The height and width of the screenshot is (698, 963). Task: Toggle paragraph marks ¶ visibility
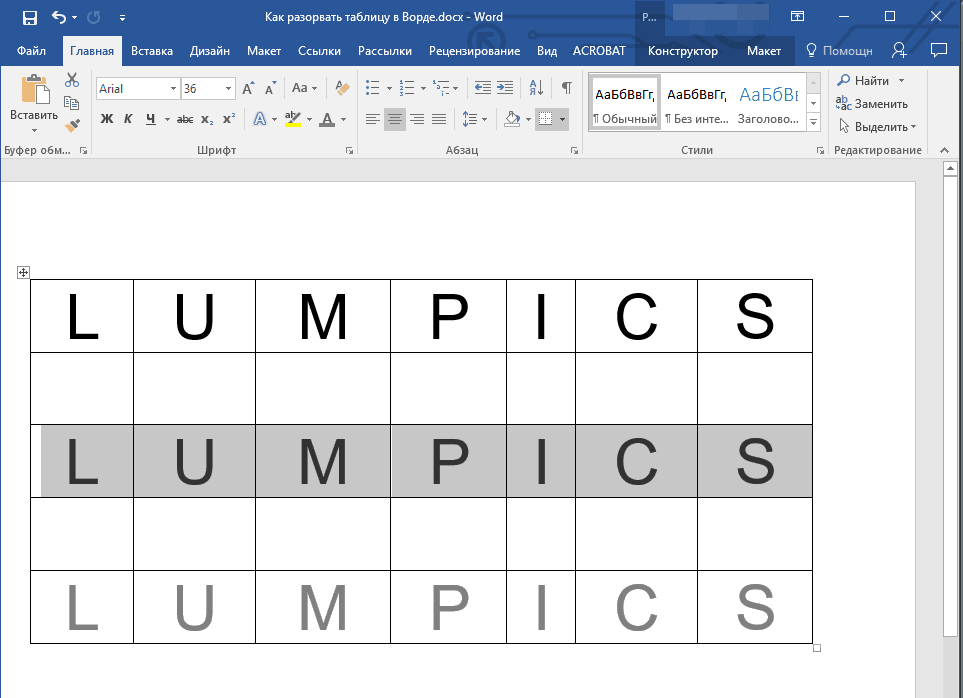(566, 88)
